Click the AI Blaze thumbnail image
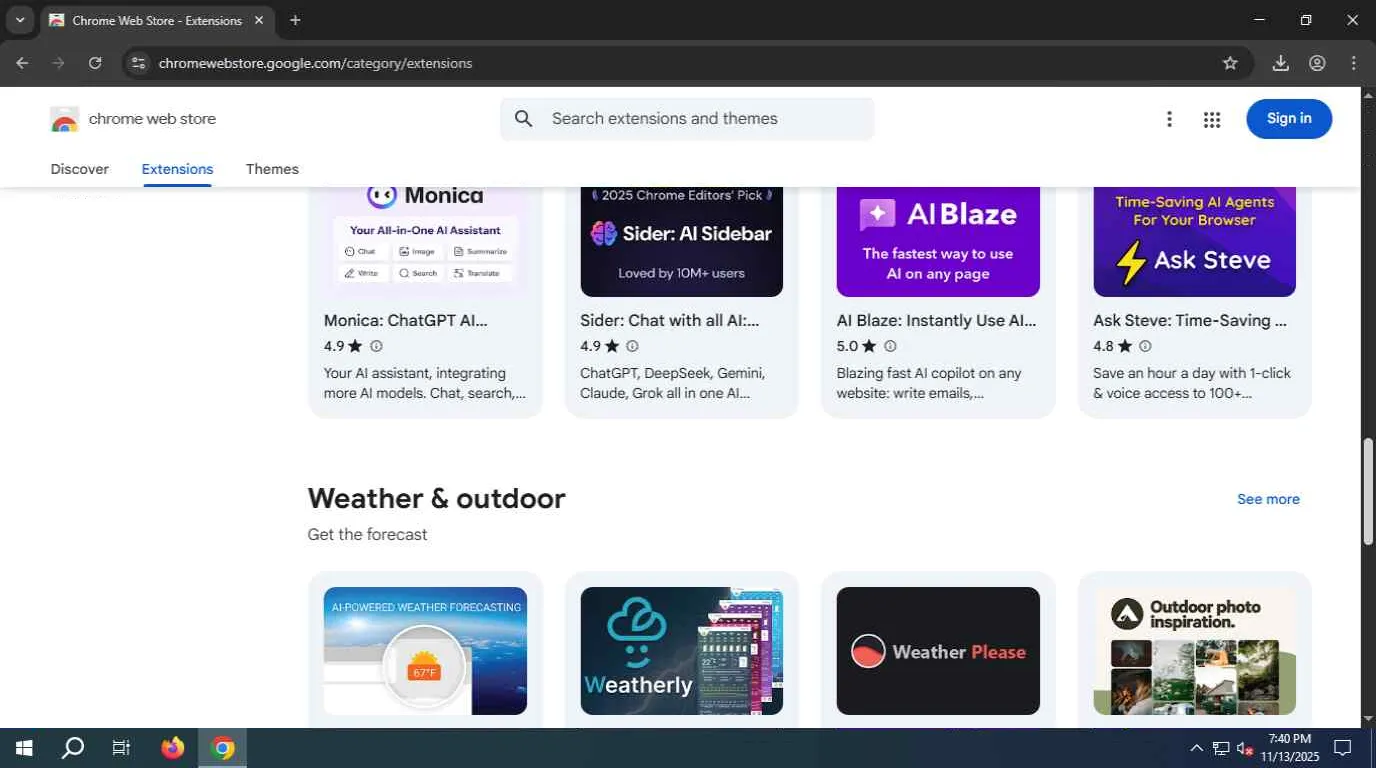The height and width of the screenshot is (768, 1376). click(x=938, y=242)
